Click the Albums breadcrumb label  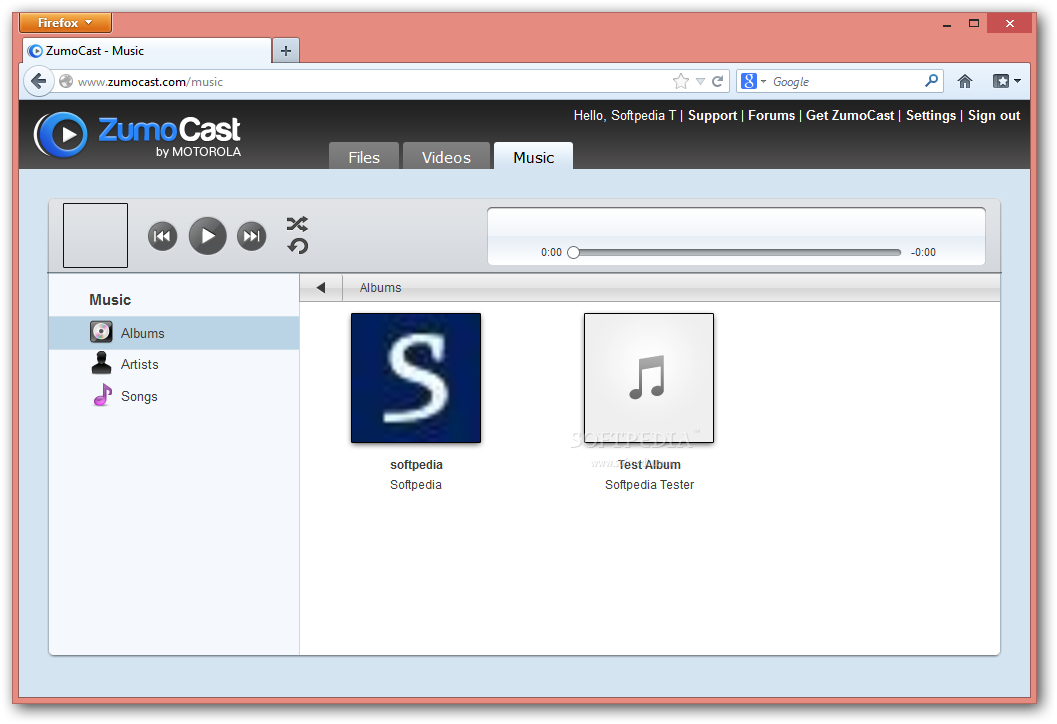[380, 288]
